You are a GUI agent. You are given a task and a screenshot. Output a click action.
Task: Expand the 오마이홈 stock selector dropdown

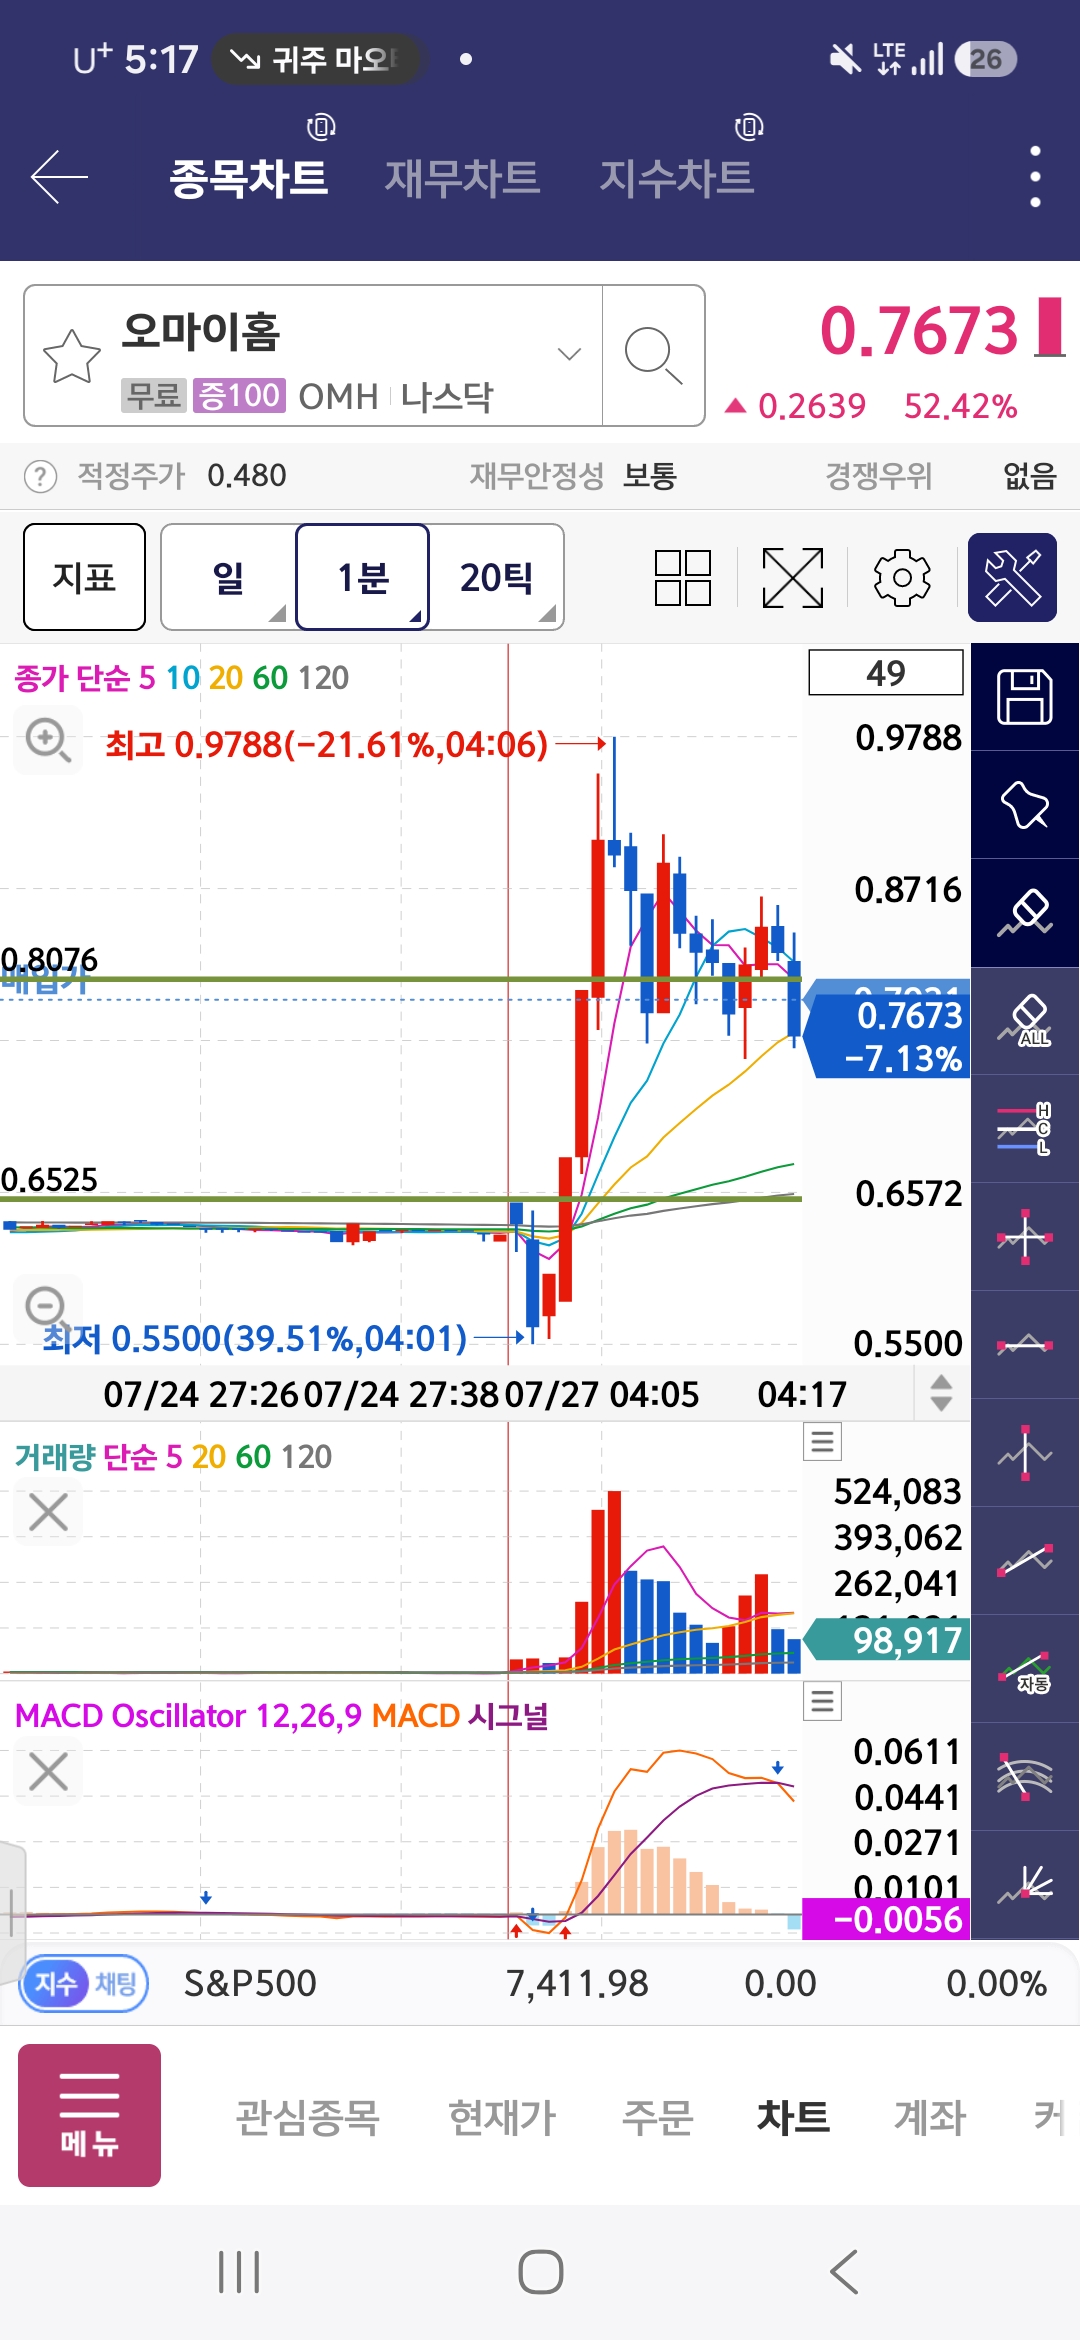[x=569, y=354]
